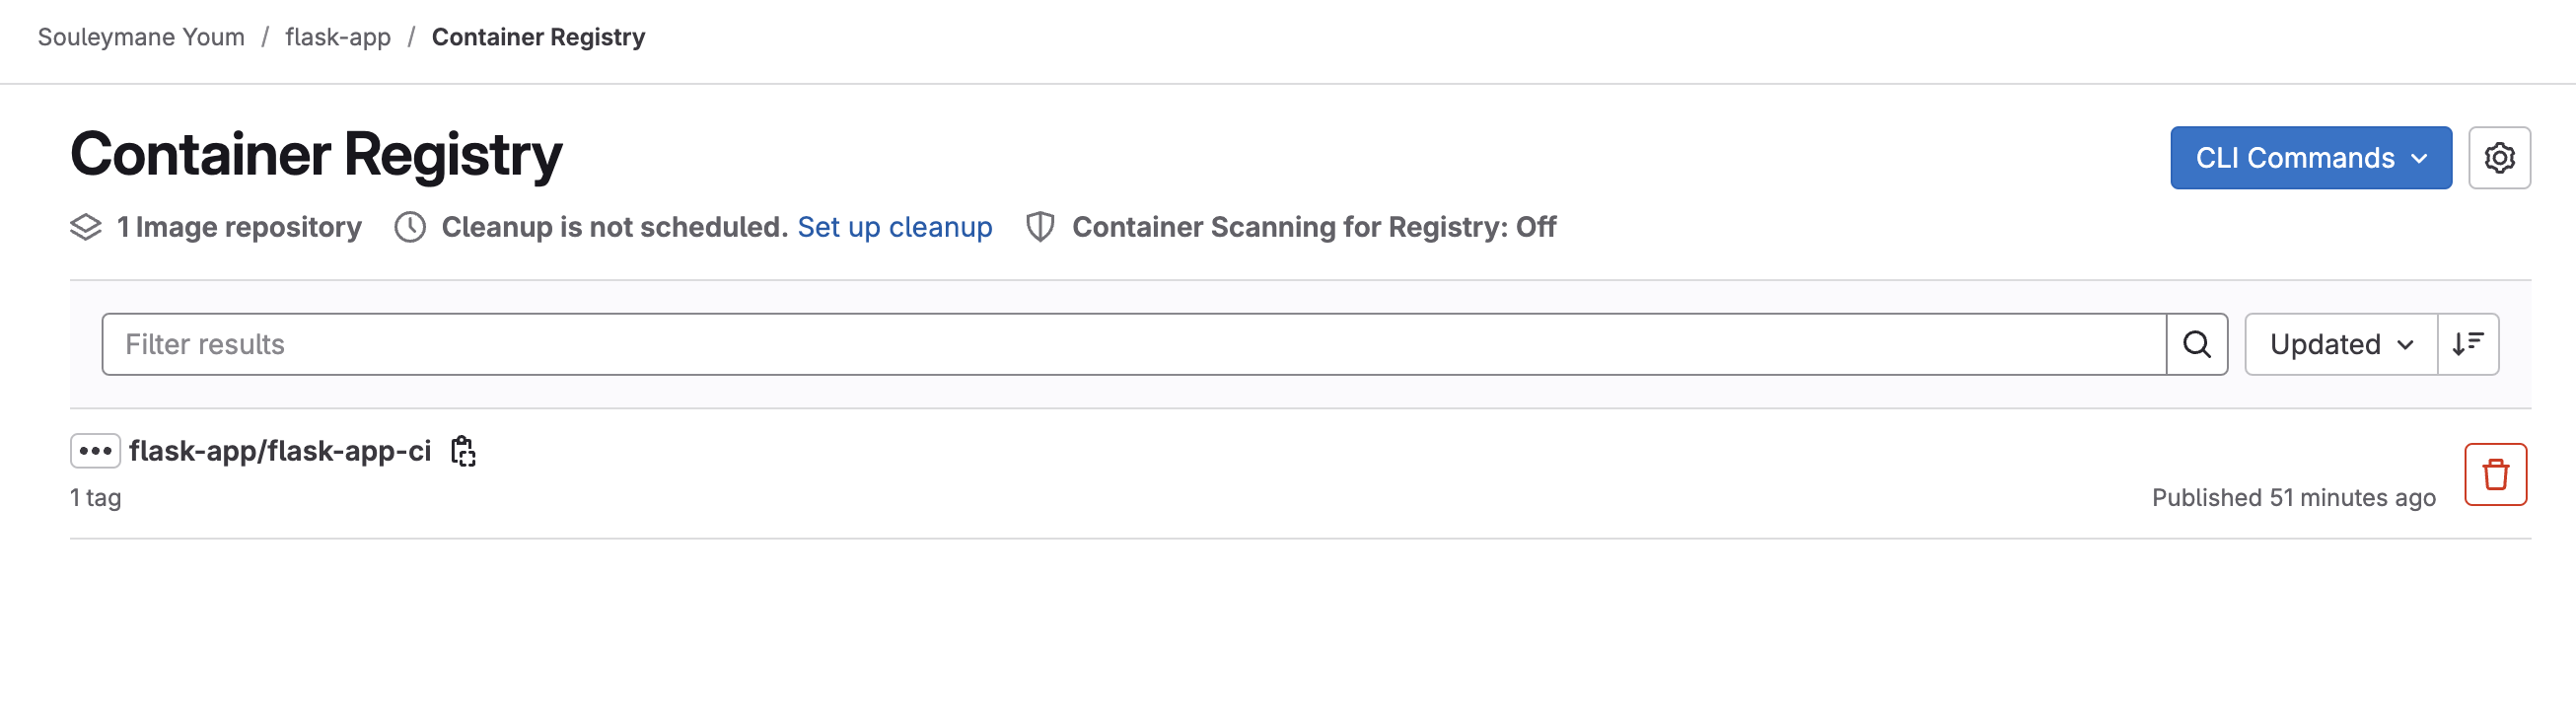
Task: Copy the flask-app/flask-app-ci image path
Action: point(462,452)
